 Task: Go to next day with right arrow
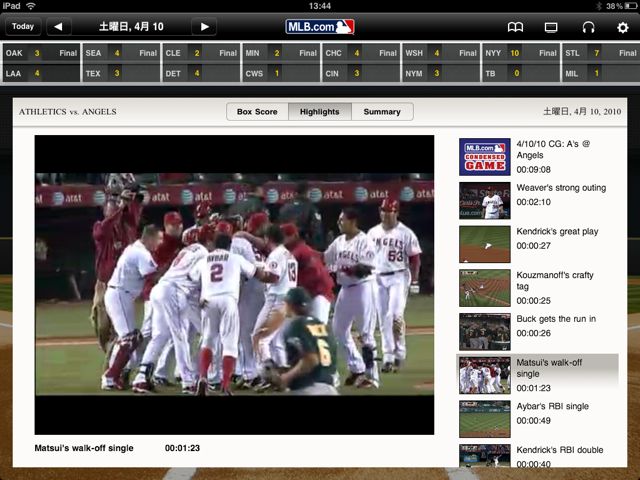point(204,27)
